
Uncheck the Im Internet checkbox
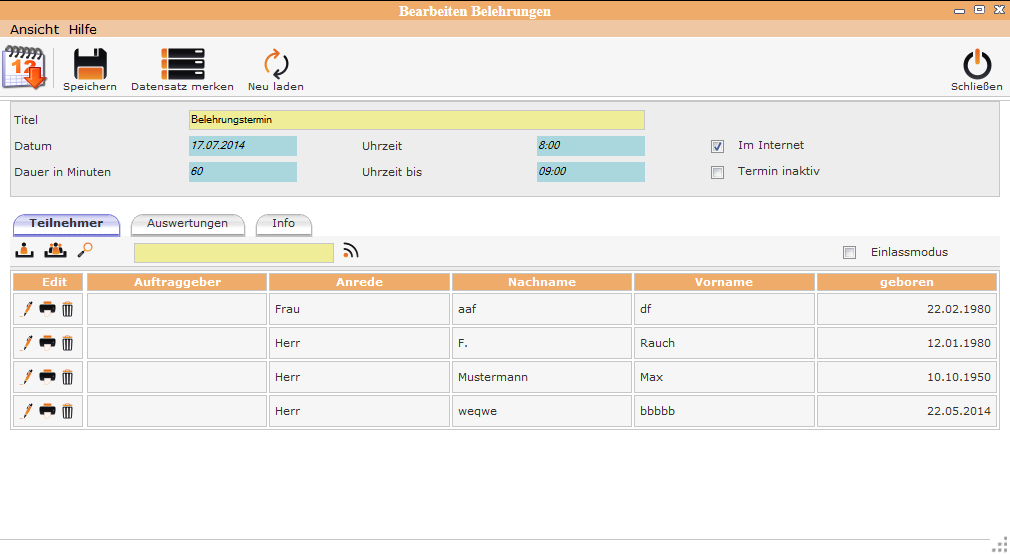point(717,146)
